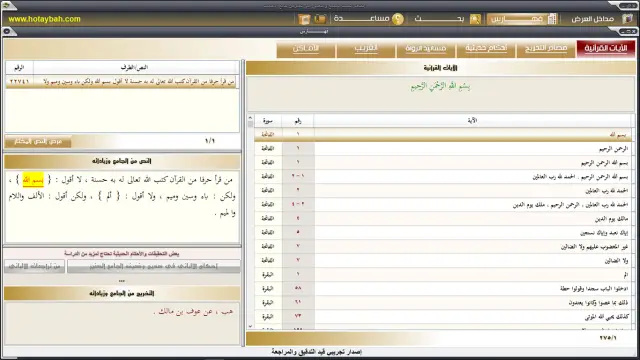Viewport: 640px width, 360px height.
Task: Select the ذلك بما عصوا وكانوا يعتدون row
Action: (442, 302)
